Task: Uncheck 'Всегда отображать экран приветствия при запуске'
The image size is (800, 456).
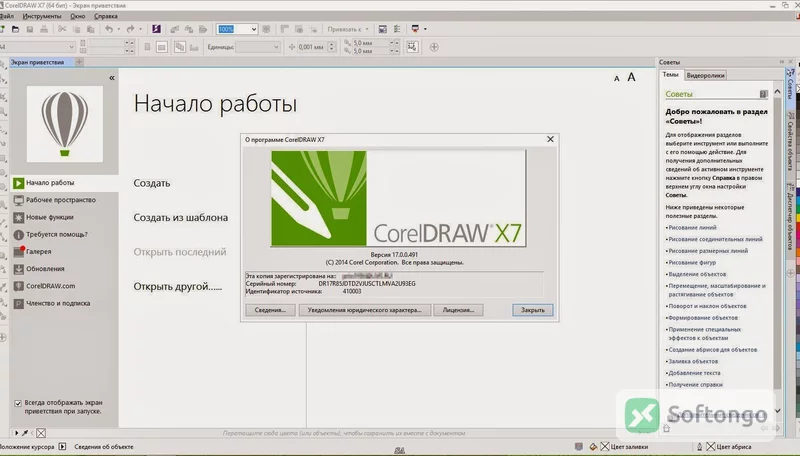Action: pos(18,403)
